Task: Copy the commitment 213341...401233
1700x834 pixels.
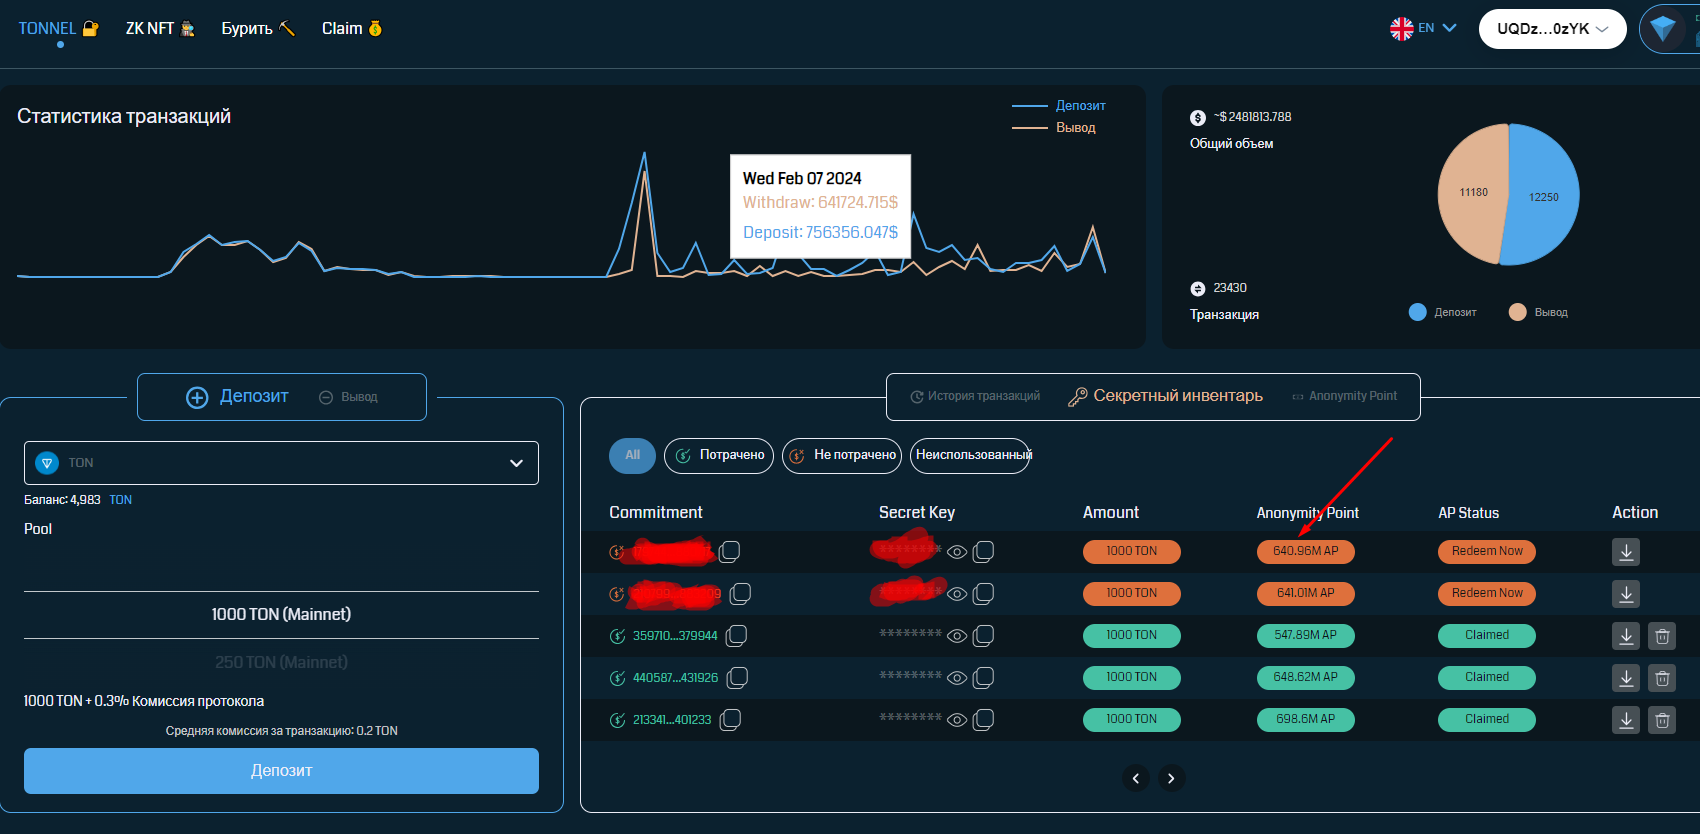Action: 730,720
